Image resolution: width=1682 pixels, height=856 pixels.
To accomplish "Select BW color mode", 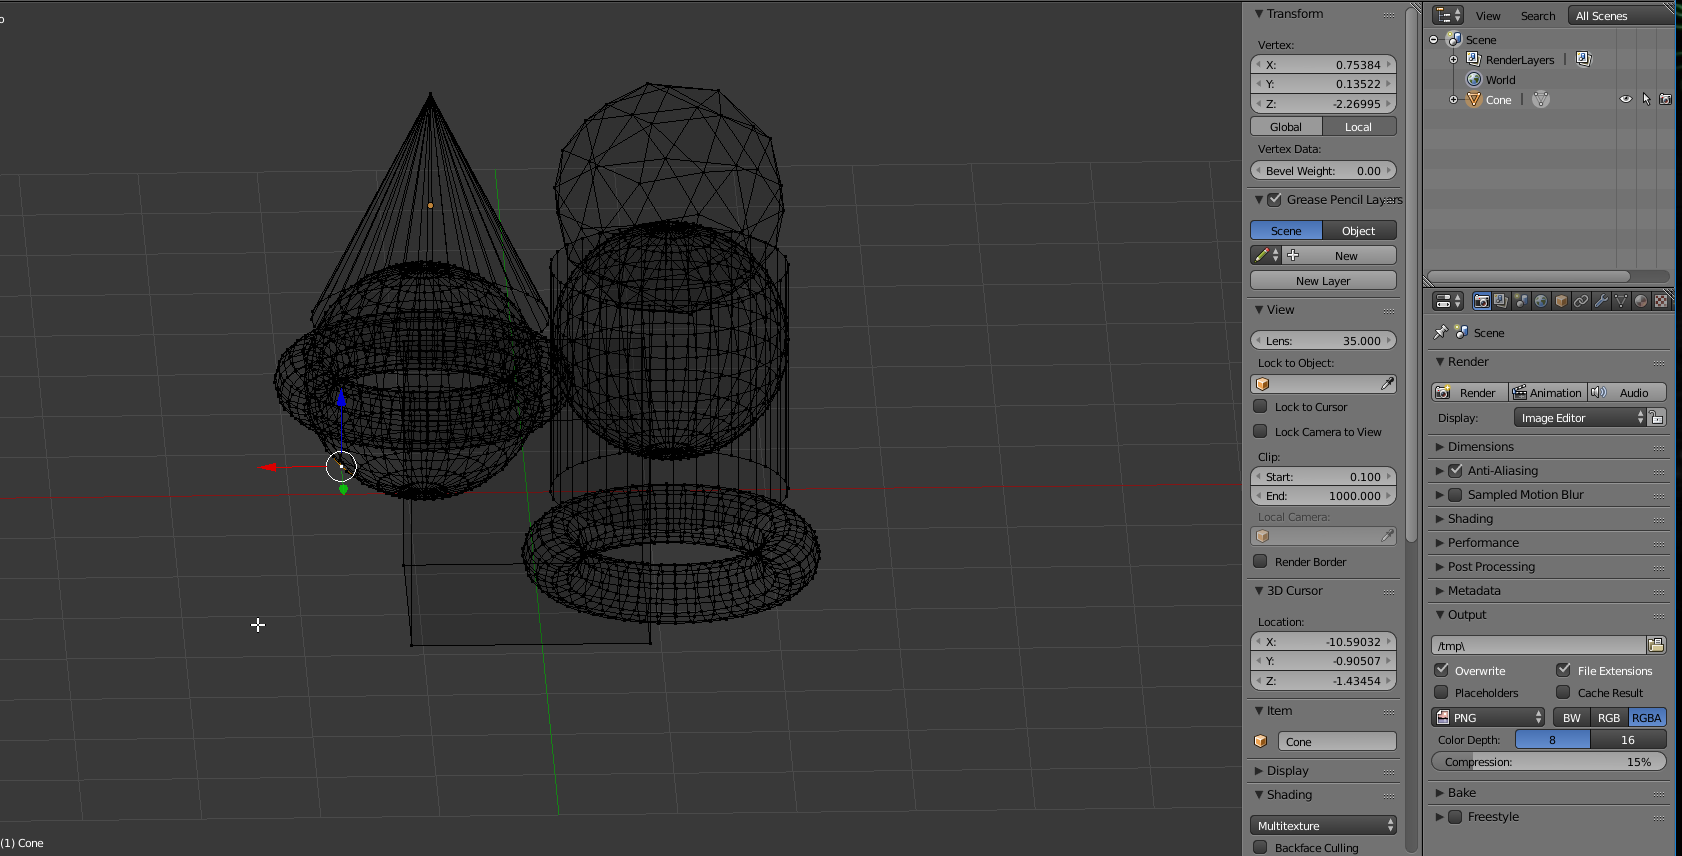I will [1572, 717].
